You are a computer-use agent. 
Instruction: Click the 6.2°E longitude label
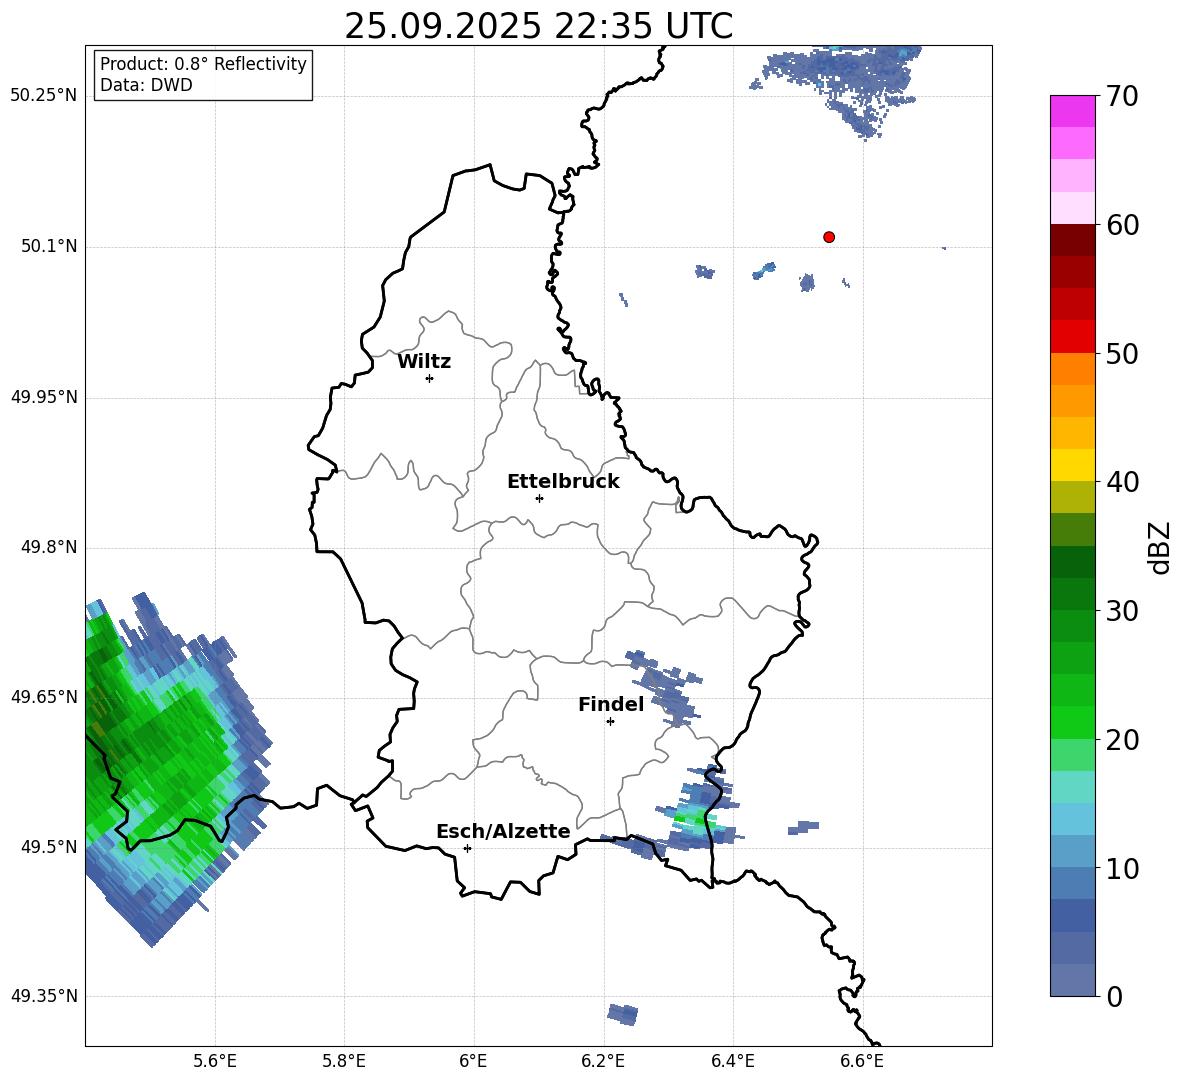point(603,1061)
